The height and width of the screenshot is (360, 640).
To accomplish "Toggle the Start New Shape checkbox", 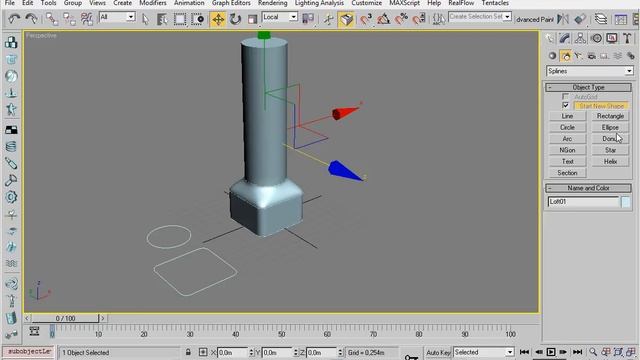I will pos(565,106).
